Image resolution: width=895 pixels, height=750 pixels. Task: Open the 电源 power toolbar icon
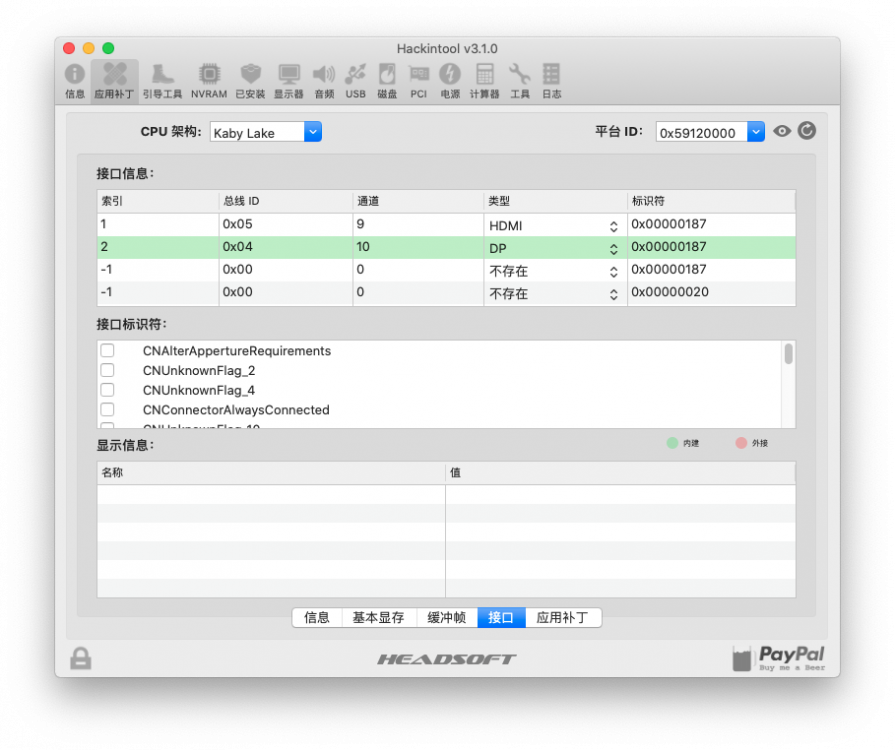(450, 81)
